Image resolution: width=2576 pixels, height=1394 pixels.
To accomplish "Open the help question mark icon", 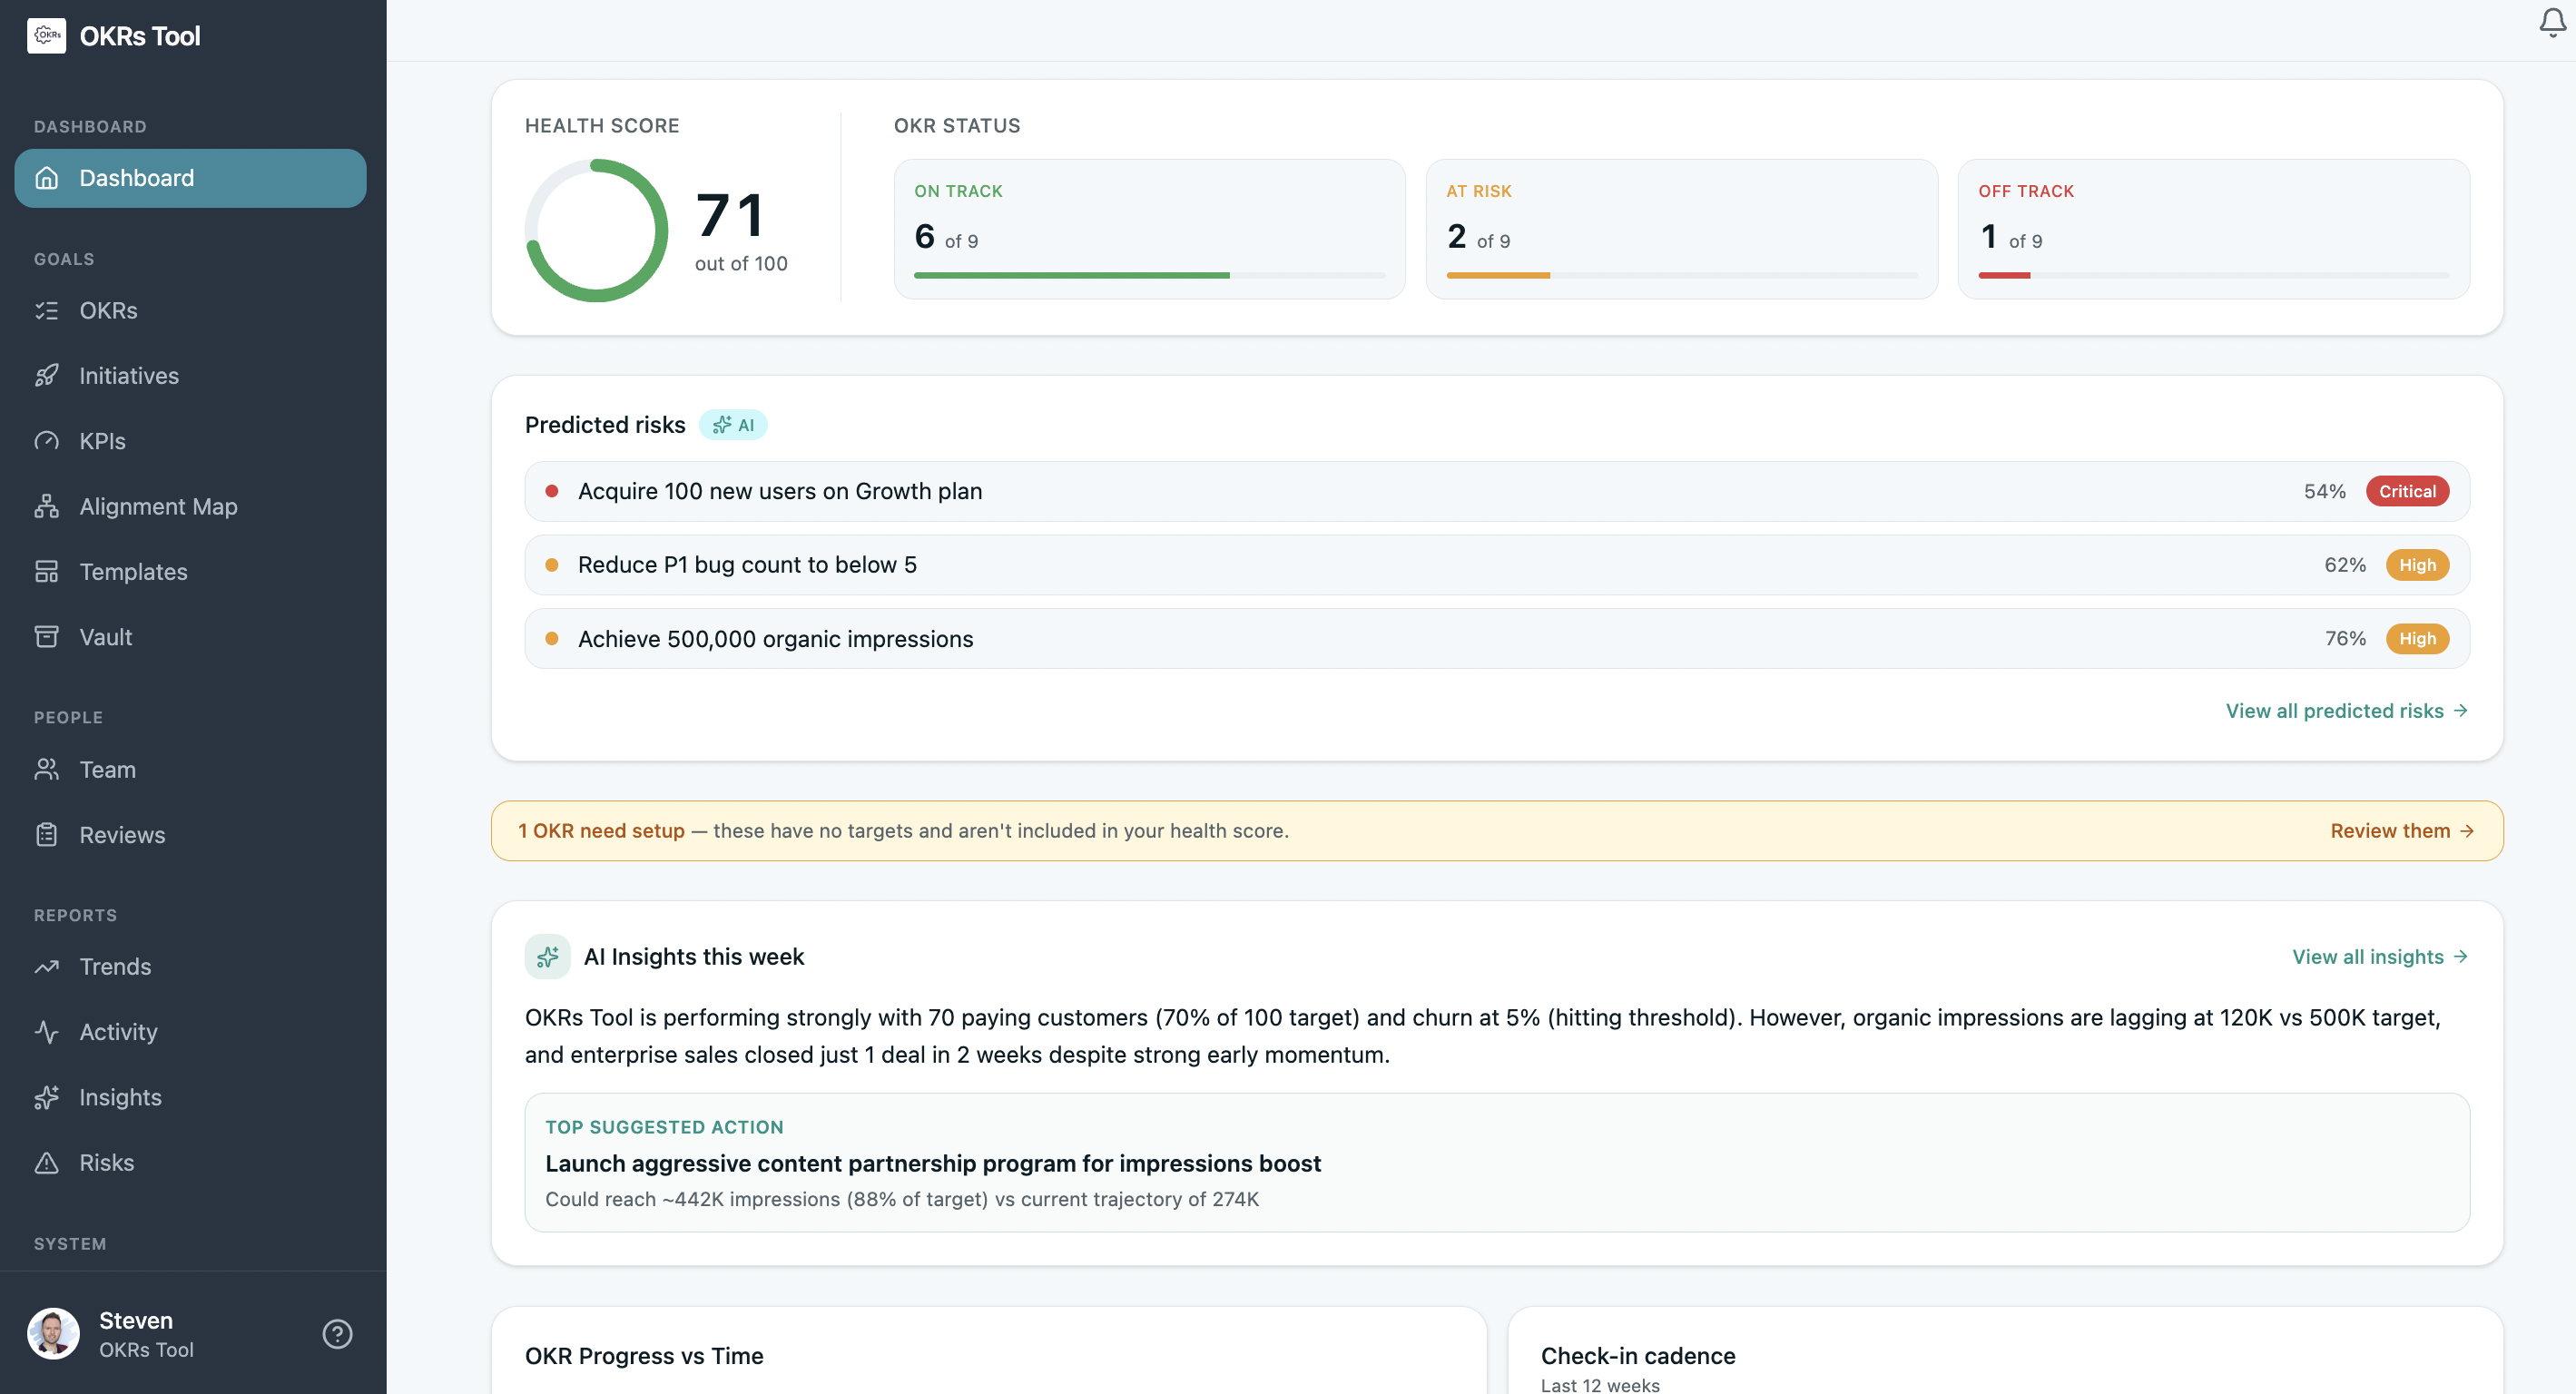I will [x=336, y=1333].
